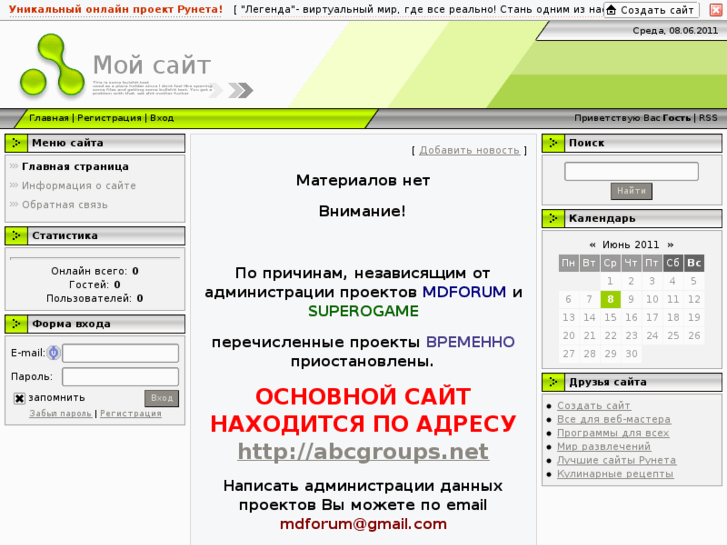Open Вход in the top navigation bar
Viewport: 727px width, 545px height.
point(162,118)
